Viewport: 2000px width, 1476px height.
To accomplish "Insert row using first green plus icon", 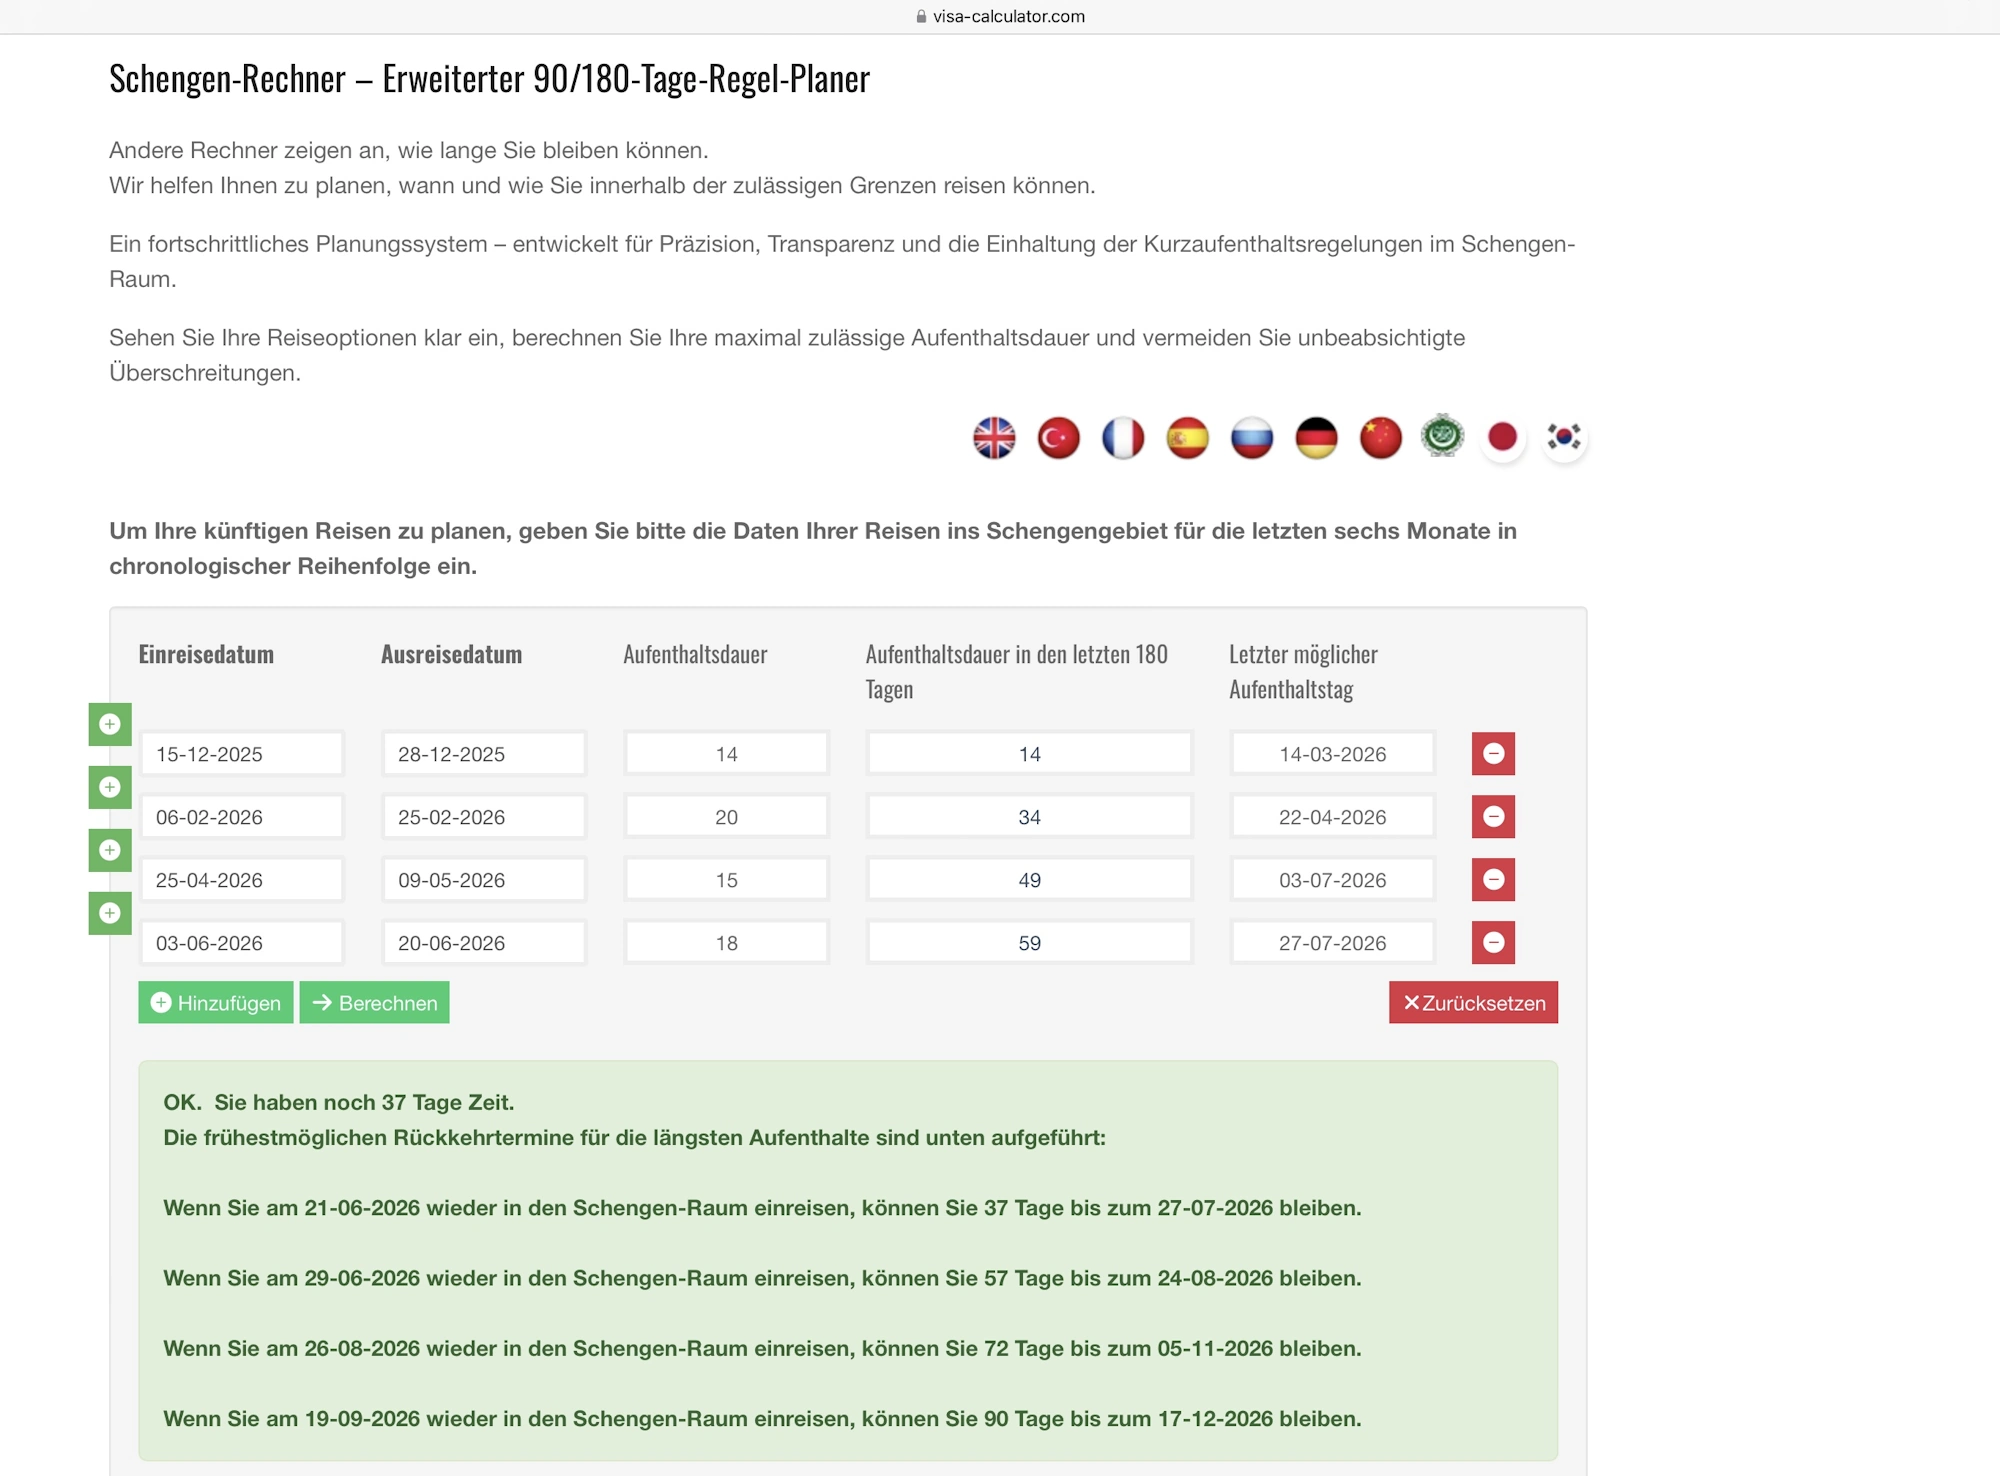I will [110, 724].
